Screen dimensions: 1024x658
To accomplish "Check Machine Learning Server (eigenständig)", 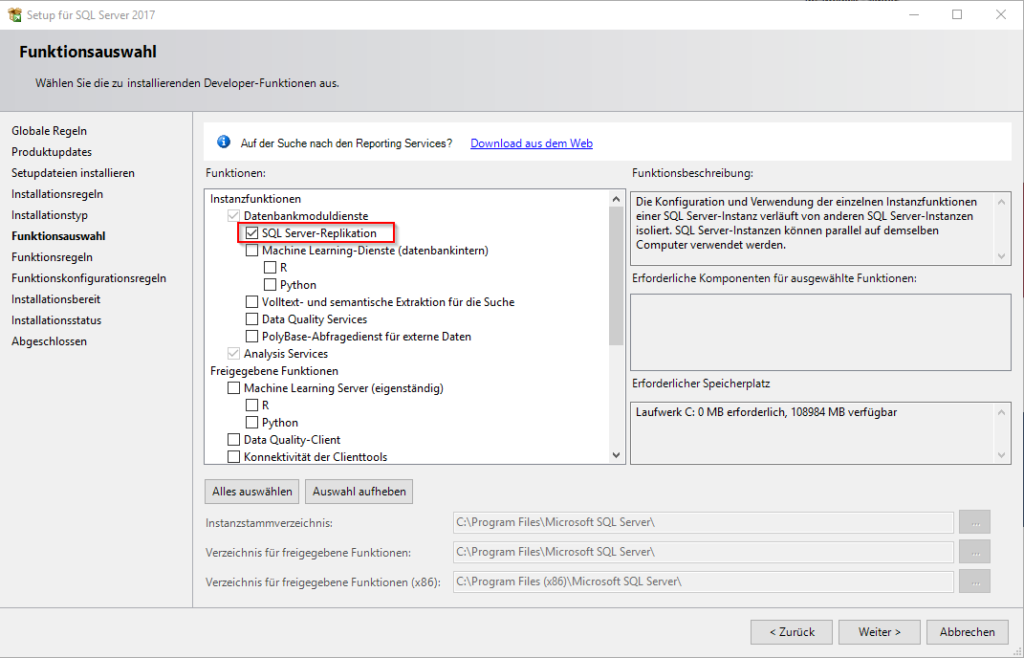I will (x=234, y=388).
